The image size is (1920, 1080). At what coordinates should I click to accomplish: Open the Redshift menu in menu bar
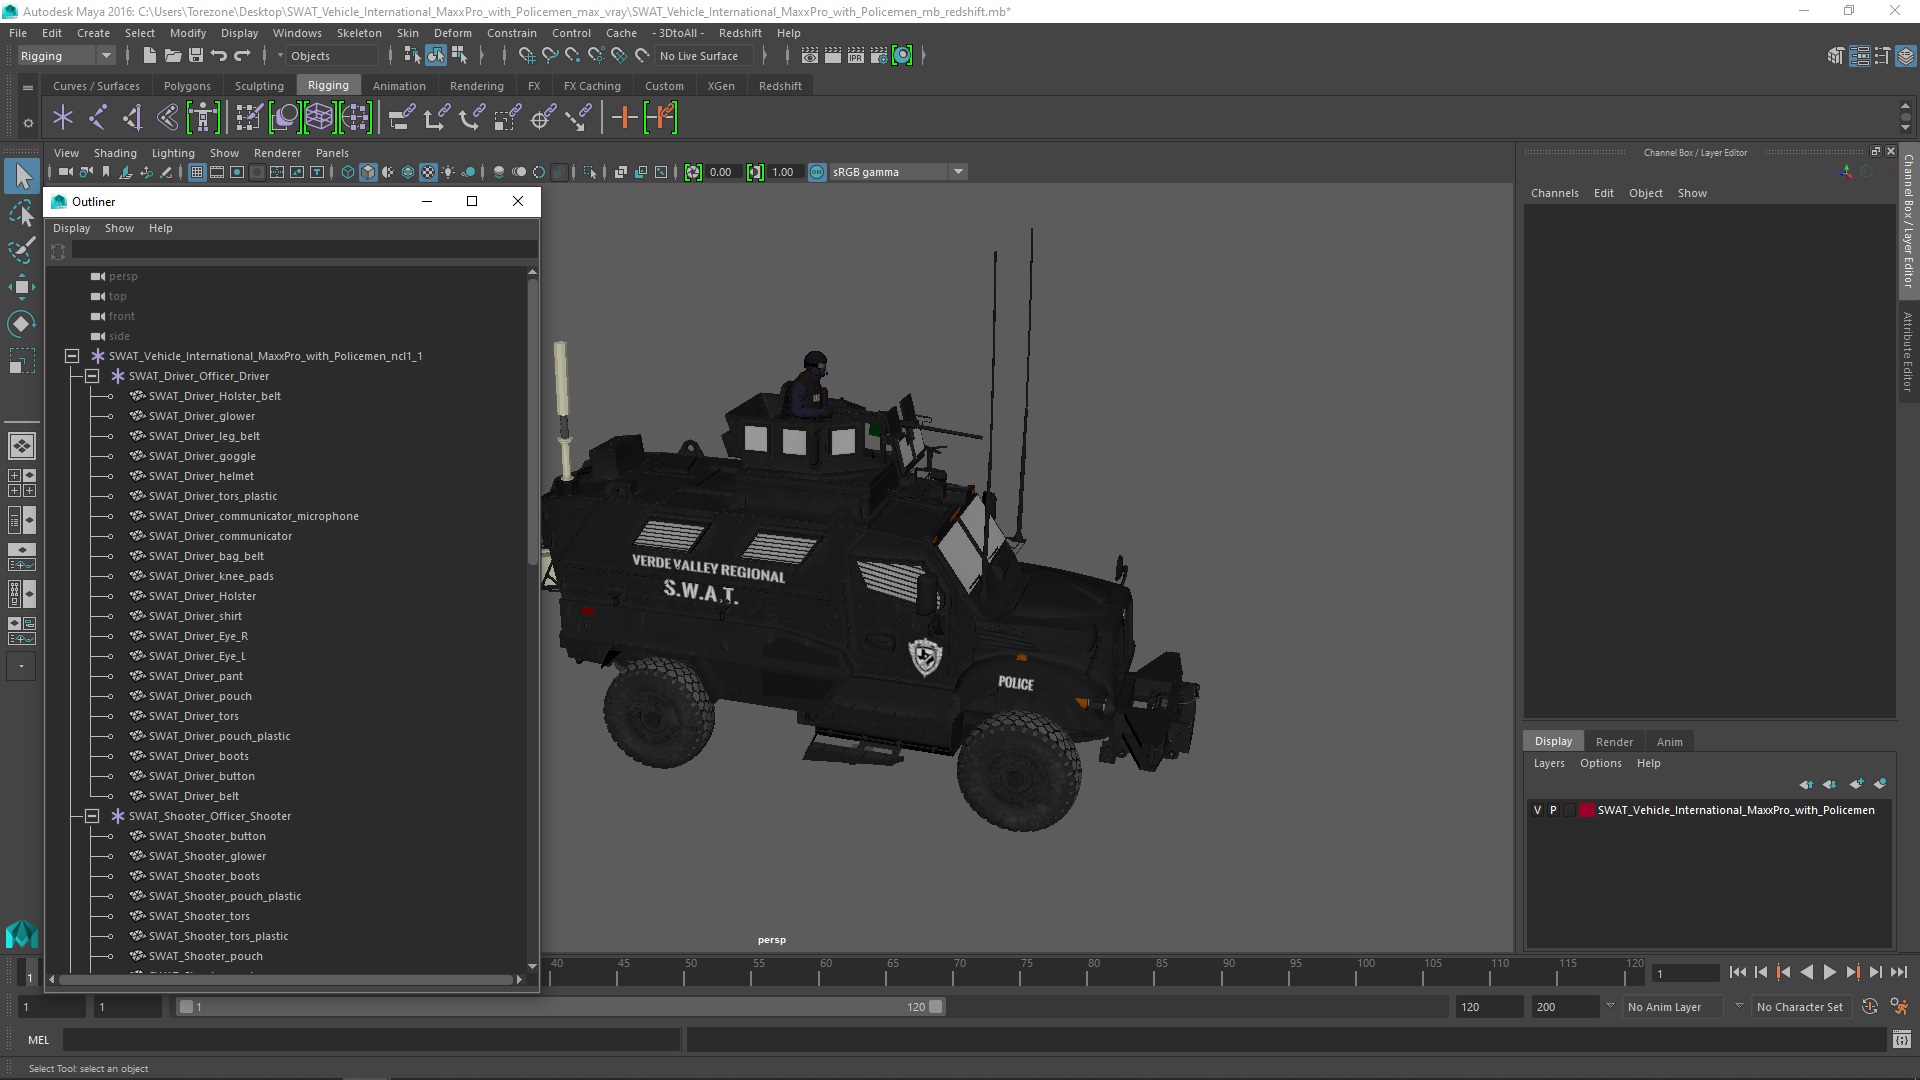point(740,33)
